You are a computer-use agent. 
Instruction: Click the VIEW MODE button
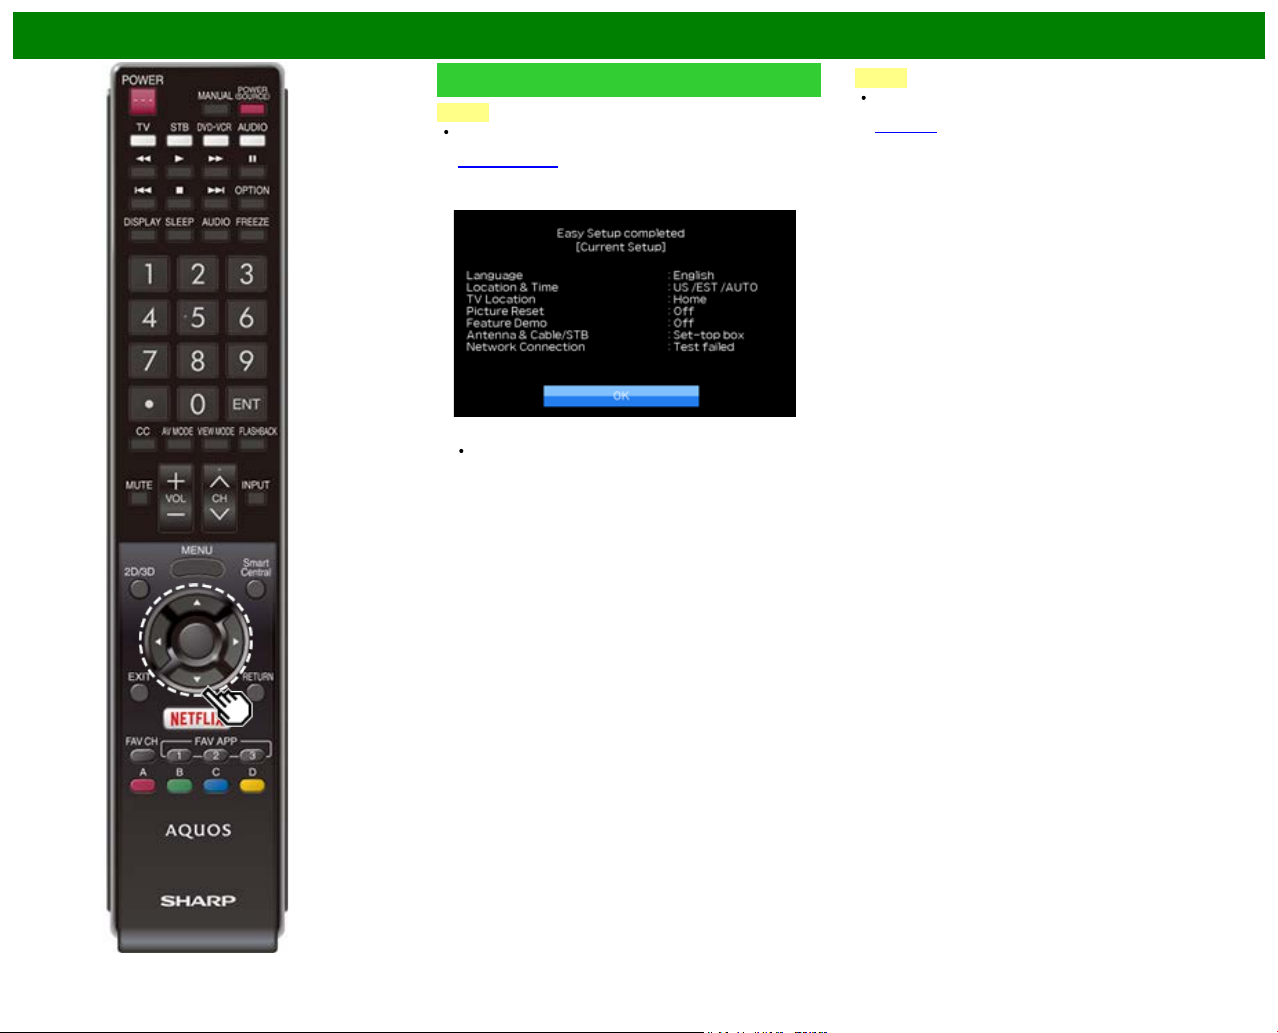click(216, 444)
